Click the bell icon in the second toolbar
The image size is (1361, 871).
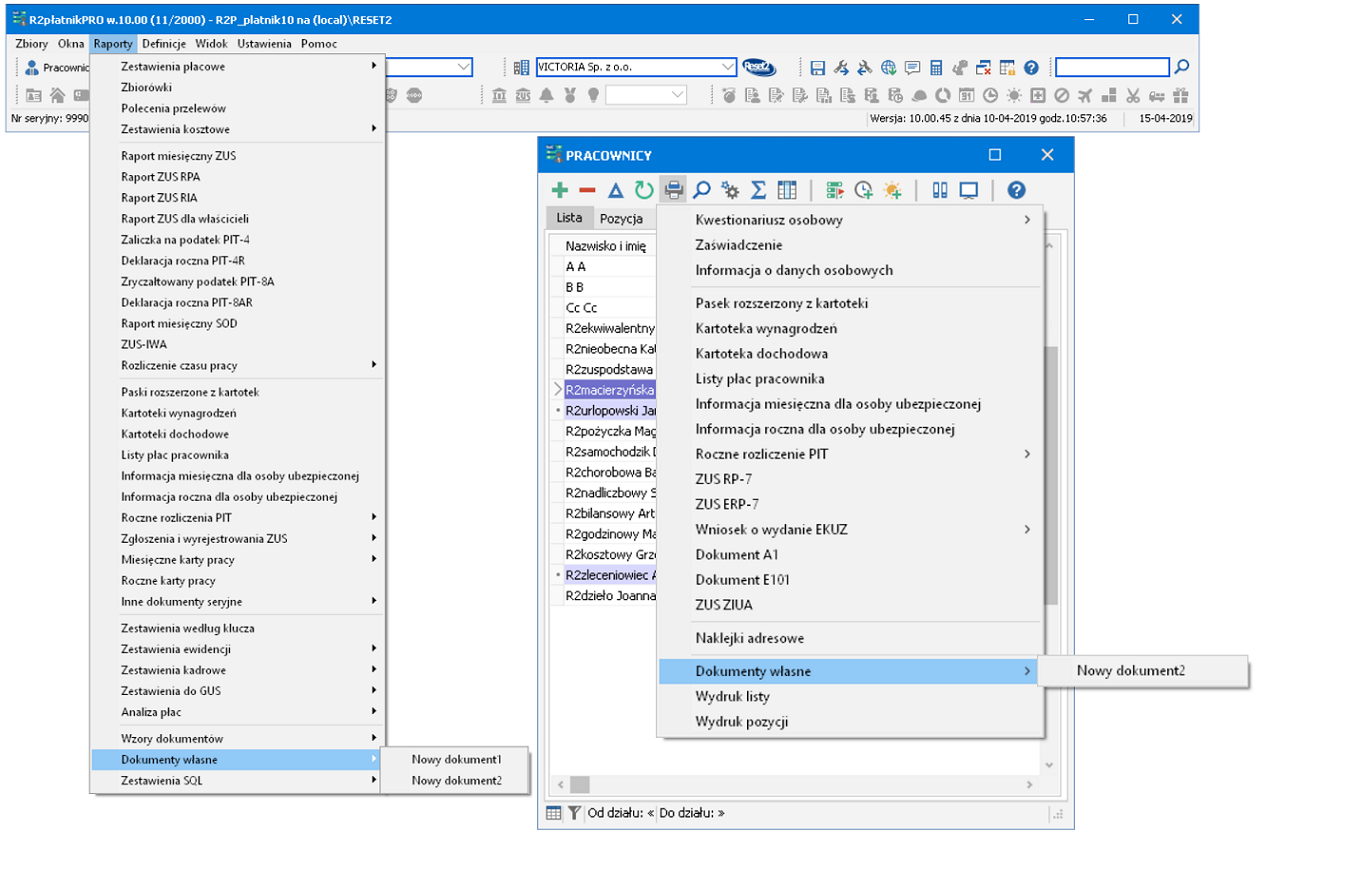(546, 95)
